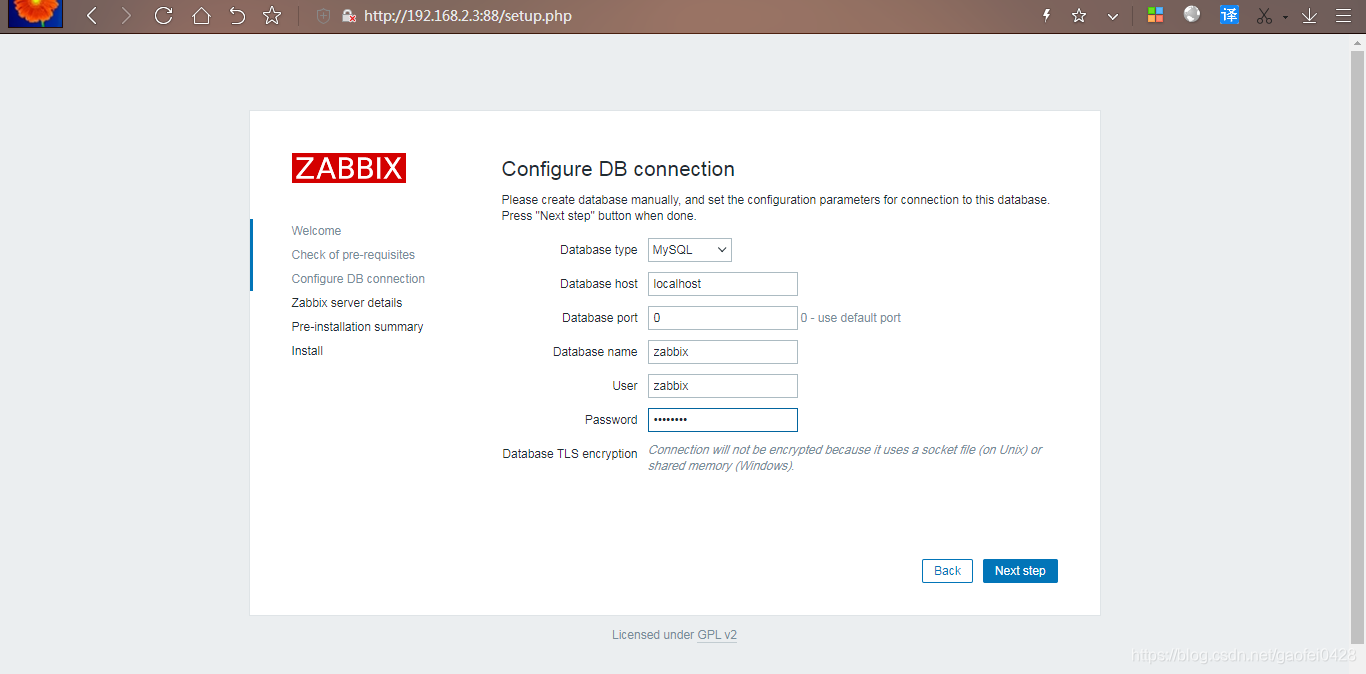Select Zabbix server details step
This screenshot has height=674, width=1366.
(x=347, y=303)
